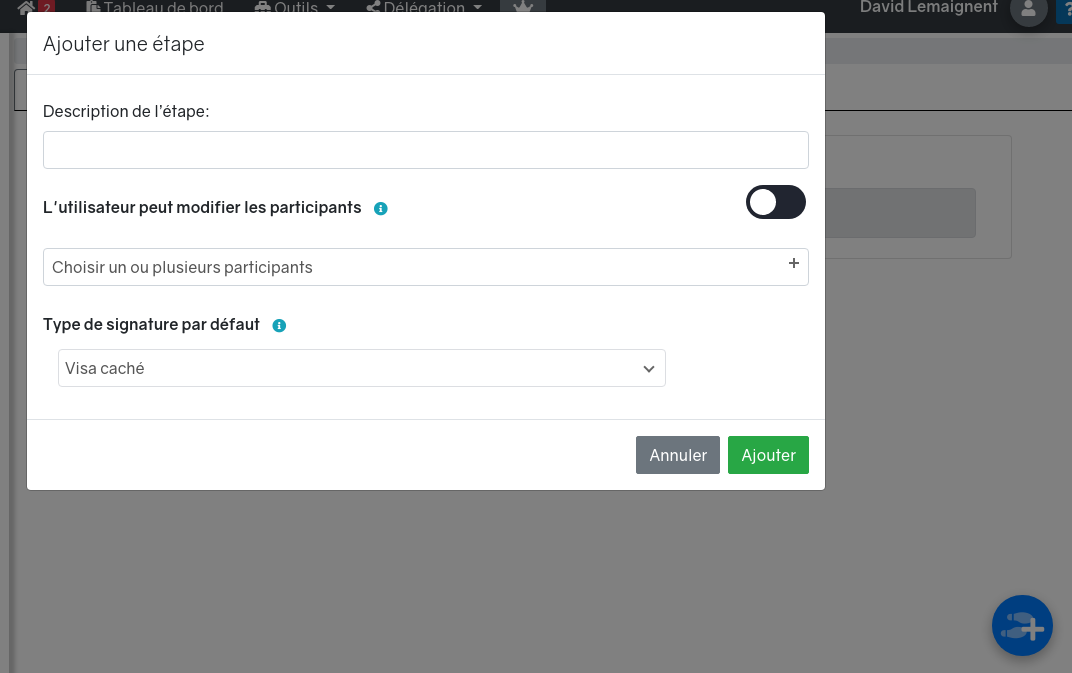Open the Tableau de bord menu item
Screen dimensions: 1072x673
(155, 7)
